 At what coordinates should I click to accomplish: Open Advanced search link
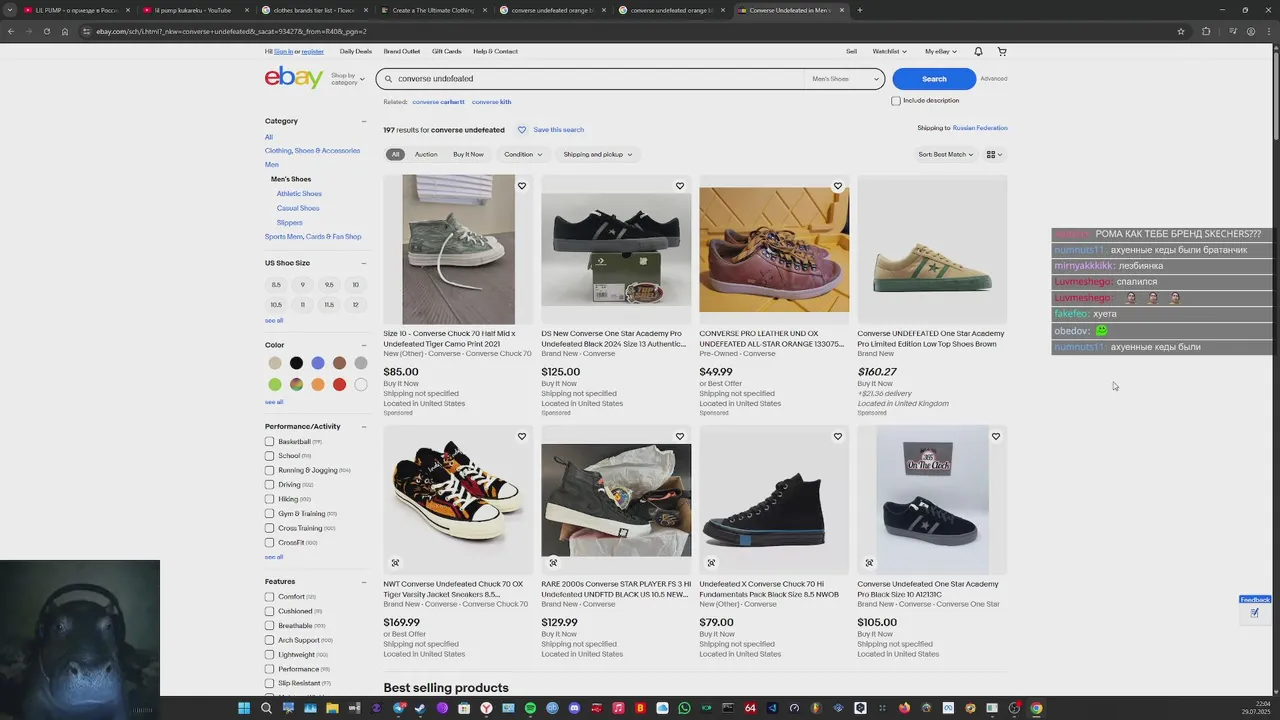pyautogui.click(x=994, y=79)
